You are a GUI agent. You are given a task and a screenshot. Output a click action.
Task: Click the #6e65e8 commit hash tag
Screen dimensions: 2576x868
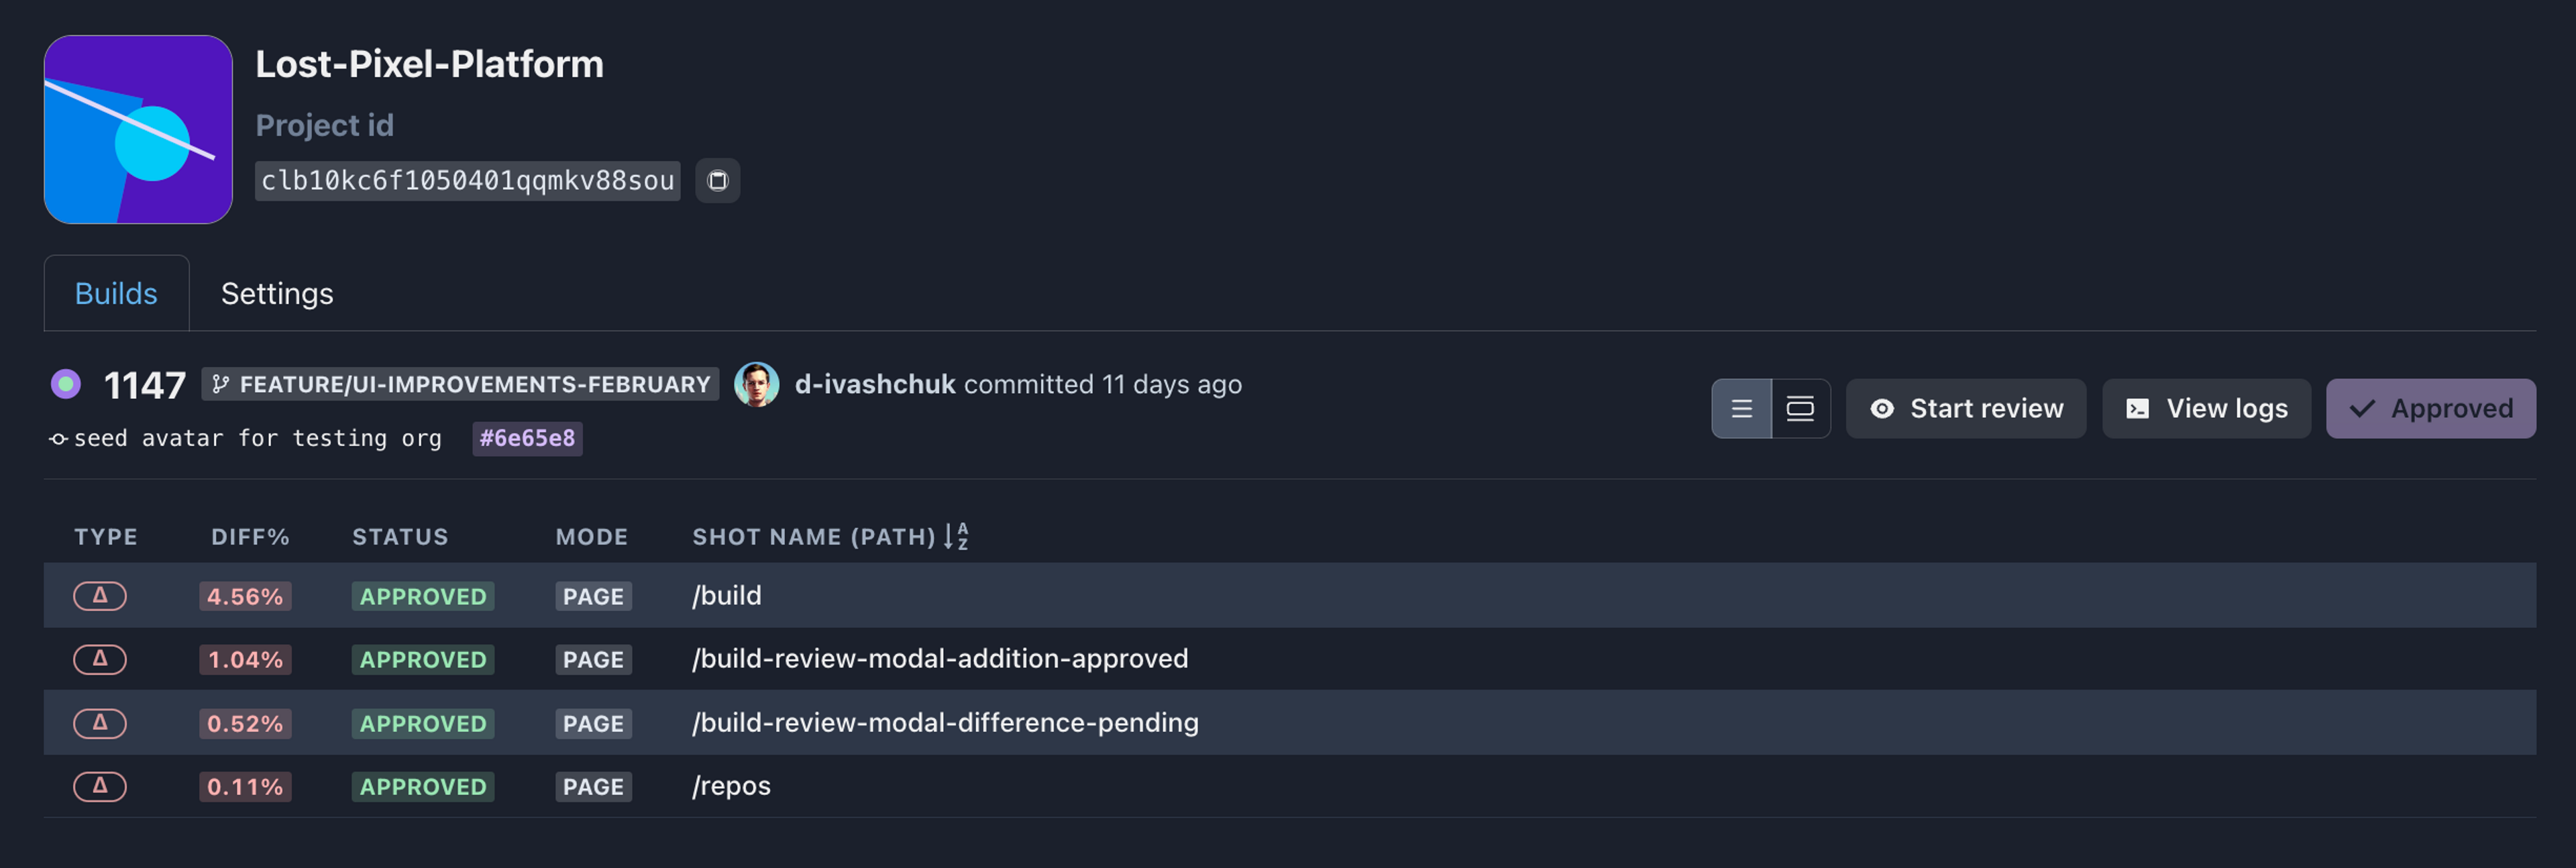527,439
